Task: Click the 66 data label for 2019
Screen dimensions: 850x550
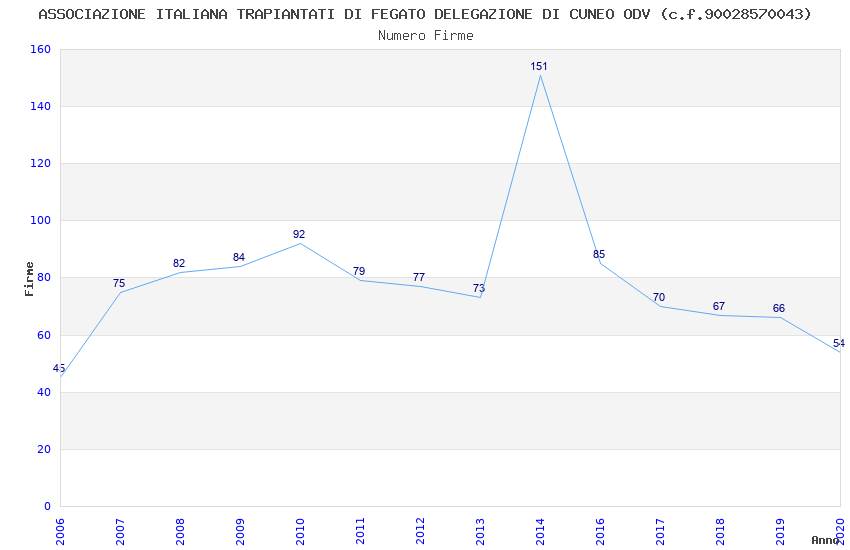Action: tap(778, 308)
